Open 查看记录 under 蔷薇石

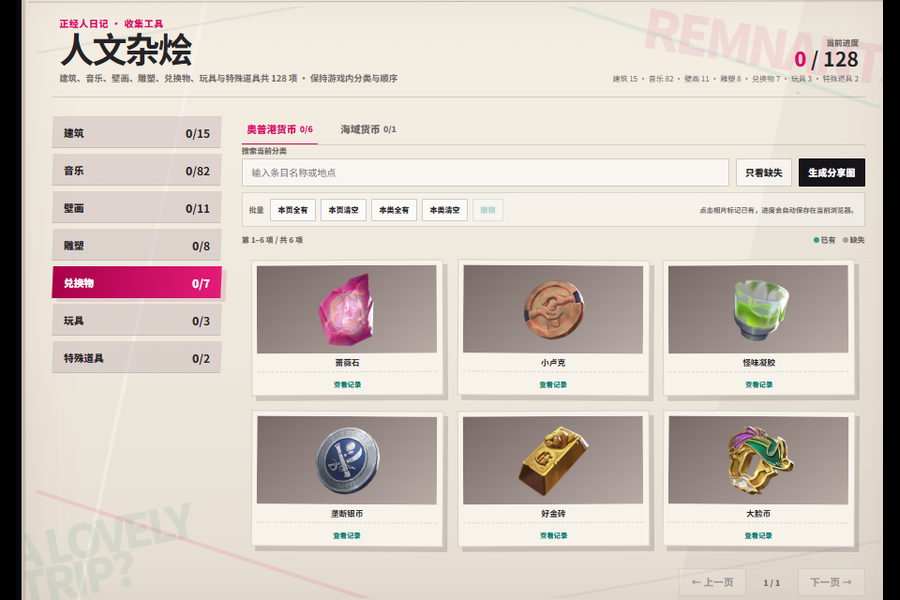(347, 385)
